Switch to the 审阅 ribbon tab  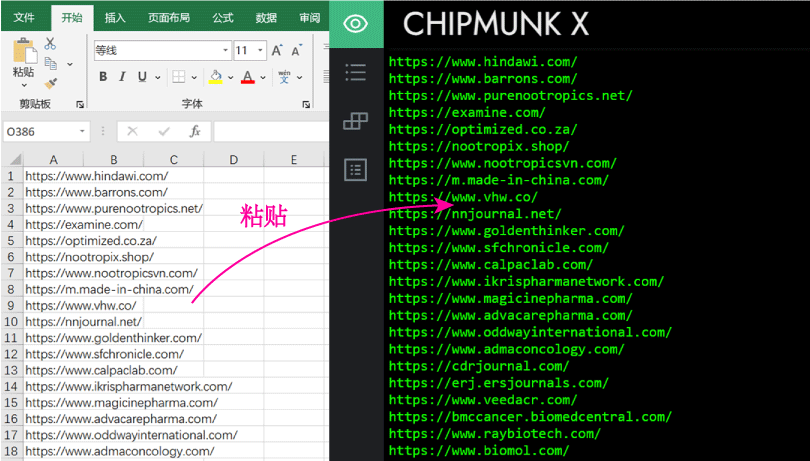coord(309,18)
